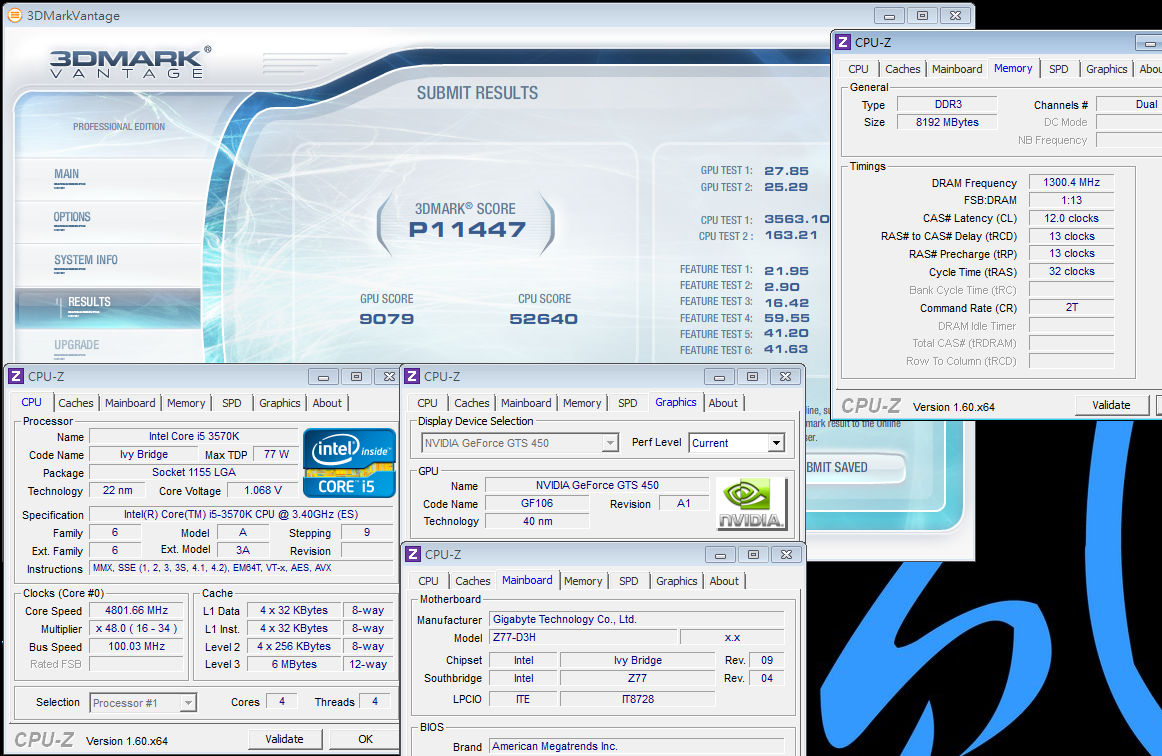
Task: Click the manufacturer Gigabyte Technology Co., Ltd.
Action: pyautogui.click(x=637, y=620)
